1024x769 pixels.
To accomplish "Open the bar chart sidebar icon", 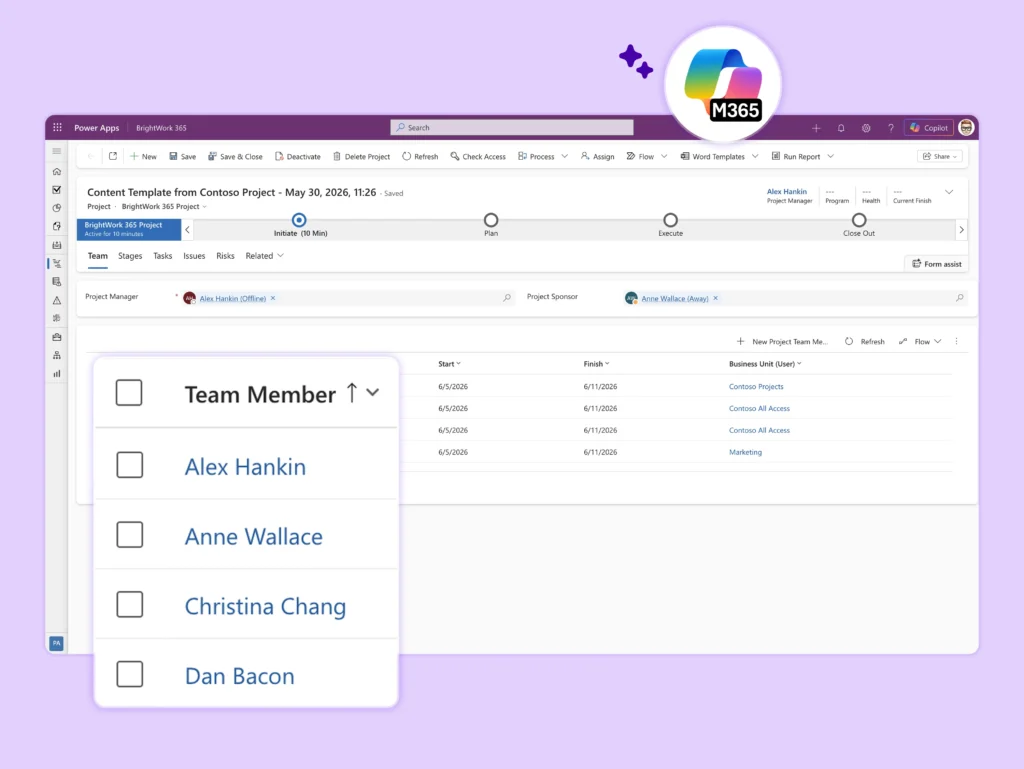I will click(x=57, y=373).
